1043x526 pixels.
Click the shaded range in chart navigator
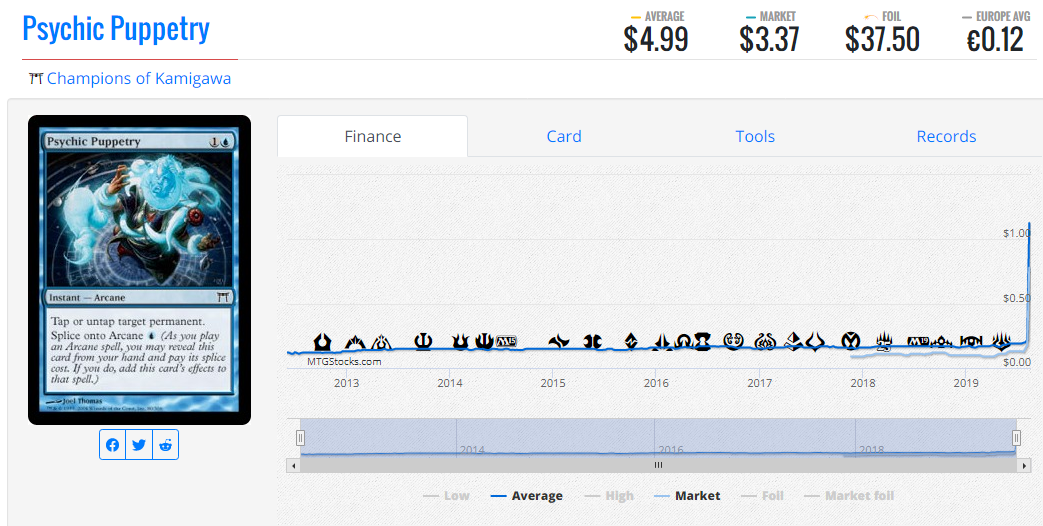tap(658, 438)
